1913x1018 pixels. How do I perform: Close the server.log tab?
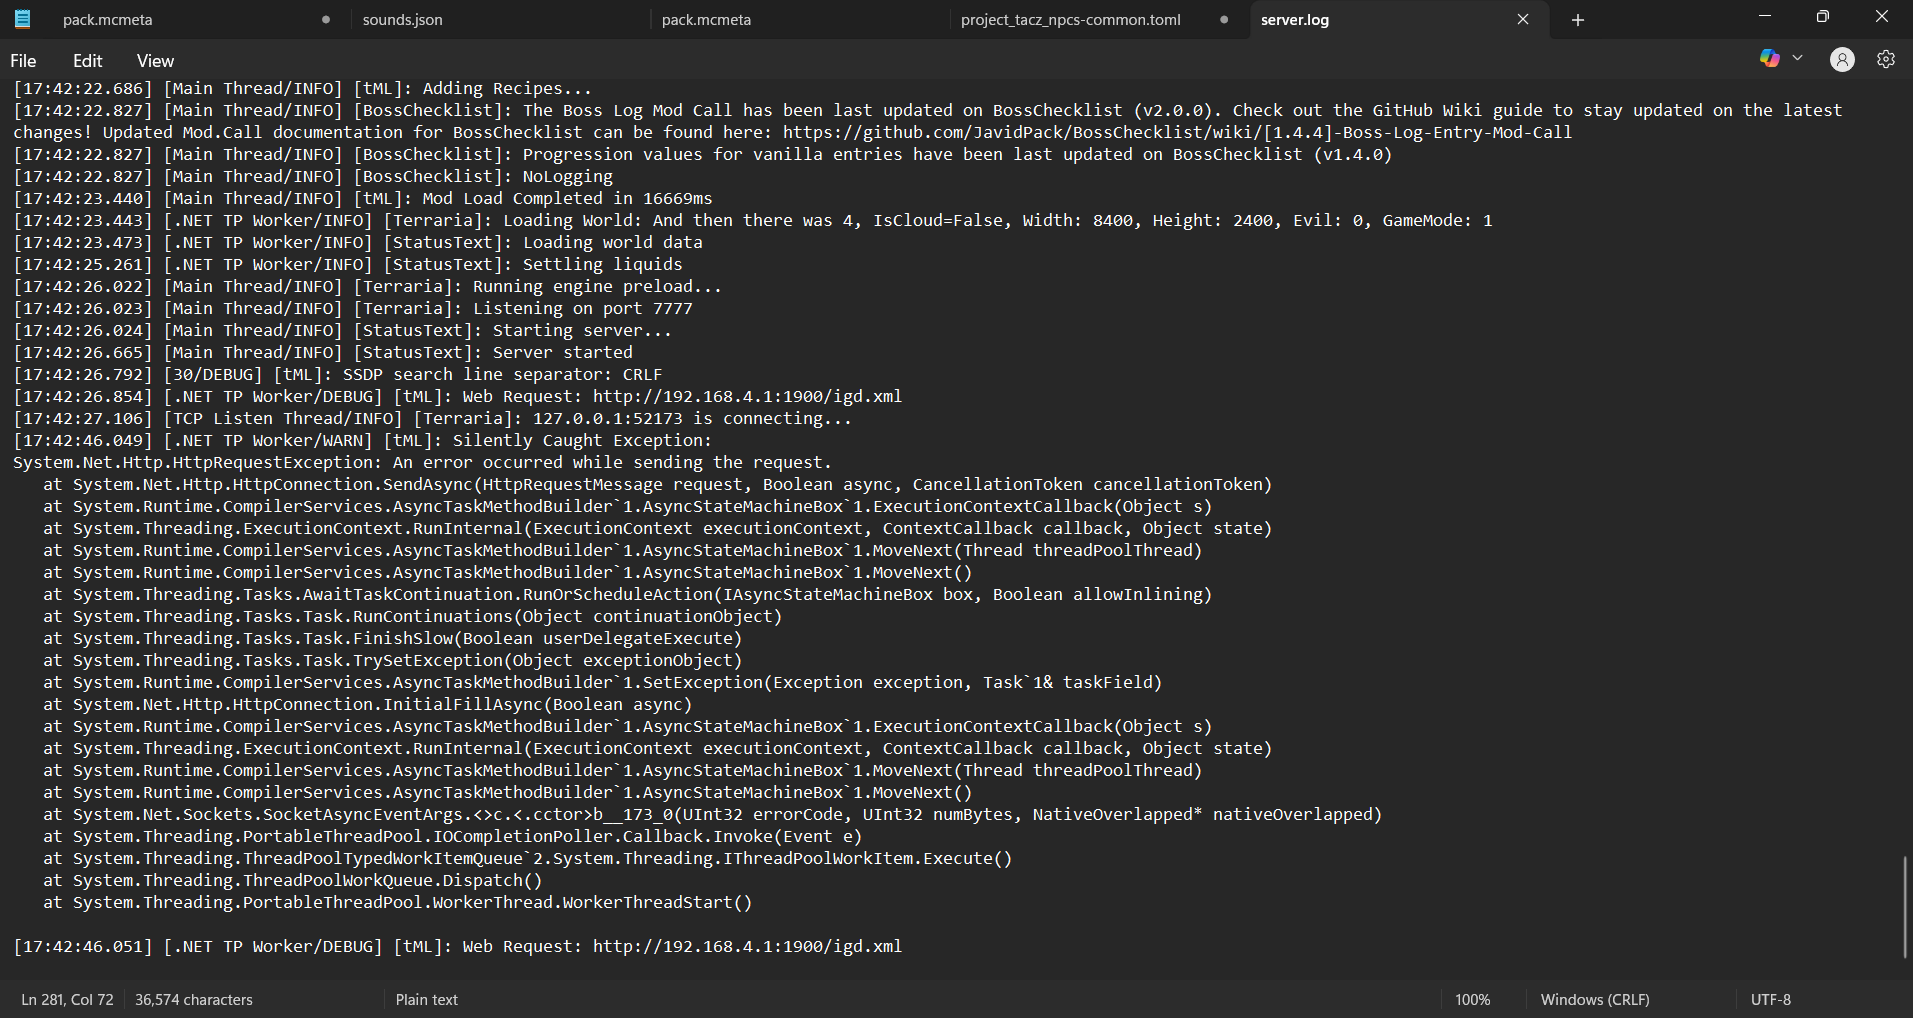[x=1523, y=20]
